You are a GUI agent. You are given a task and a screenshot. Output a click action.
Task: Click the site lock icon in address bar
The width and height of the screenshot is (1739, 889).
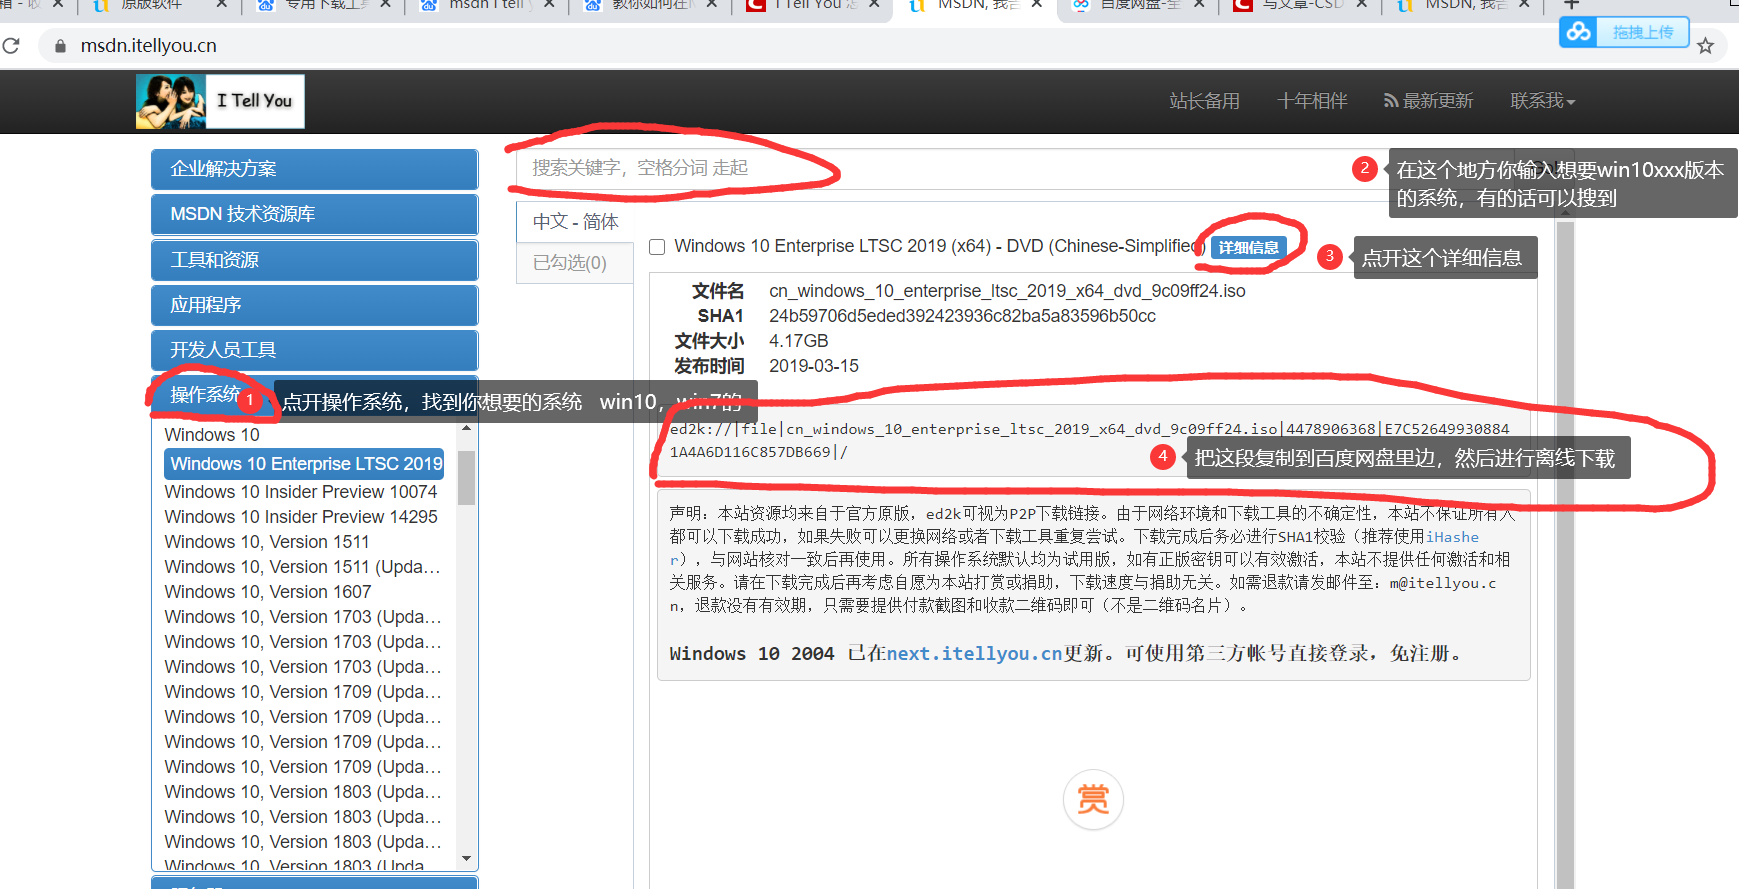pos(61,46)
